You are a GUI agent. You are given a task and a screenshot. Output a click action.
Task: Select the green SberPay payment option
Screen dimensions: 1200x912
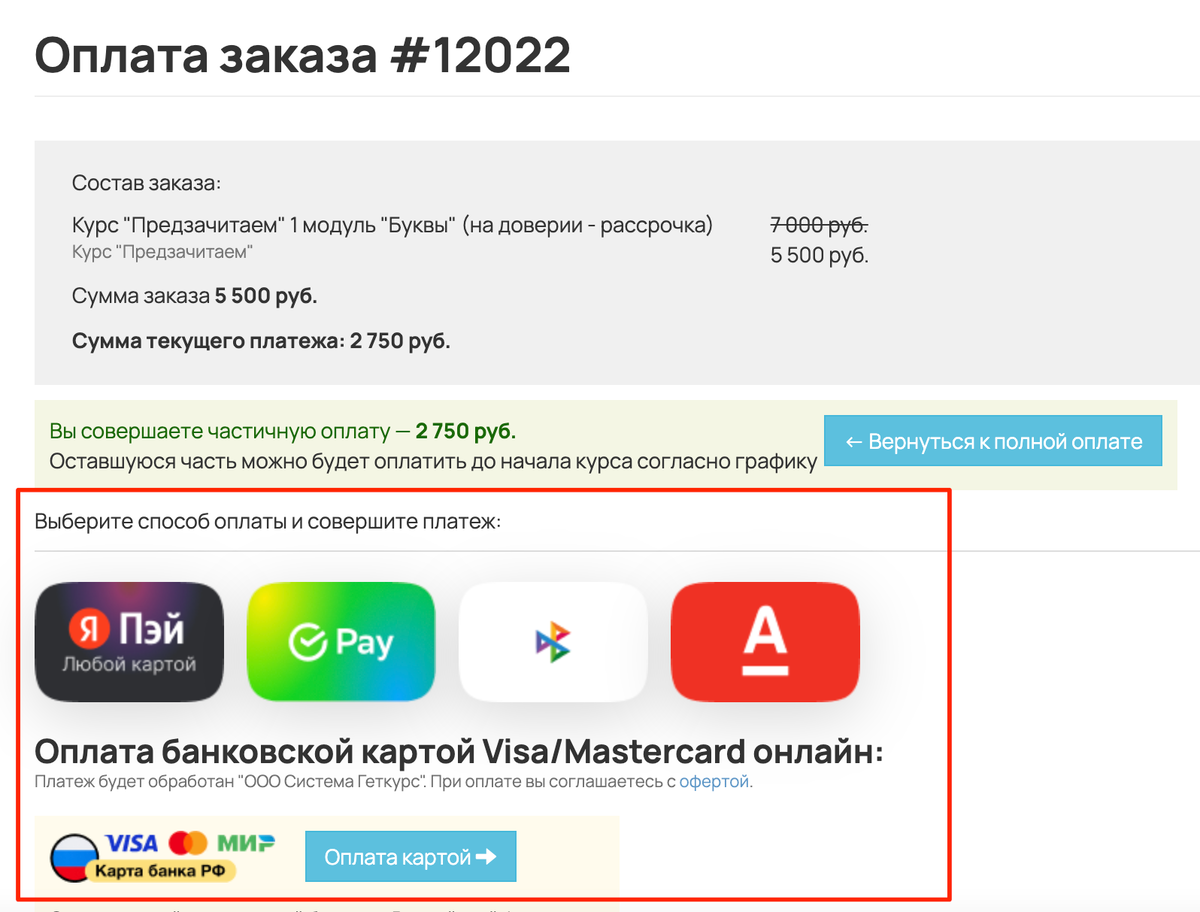[341, 641]
